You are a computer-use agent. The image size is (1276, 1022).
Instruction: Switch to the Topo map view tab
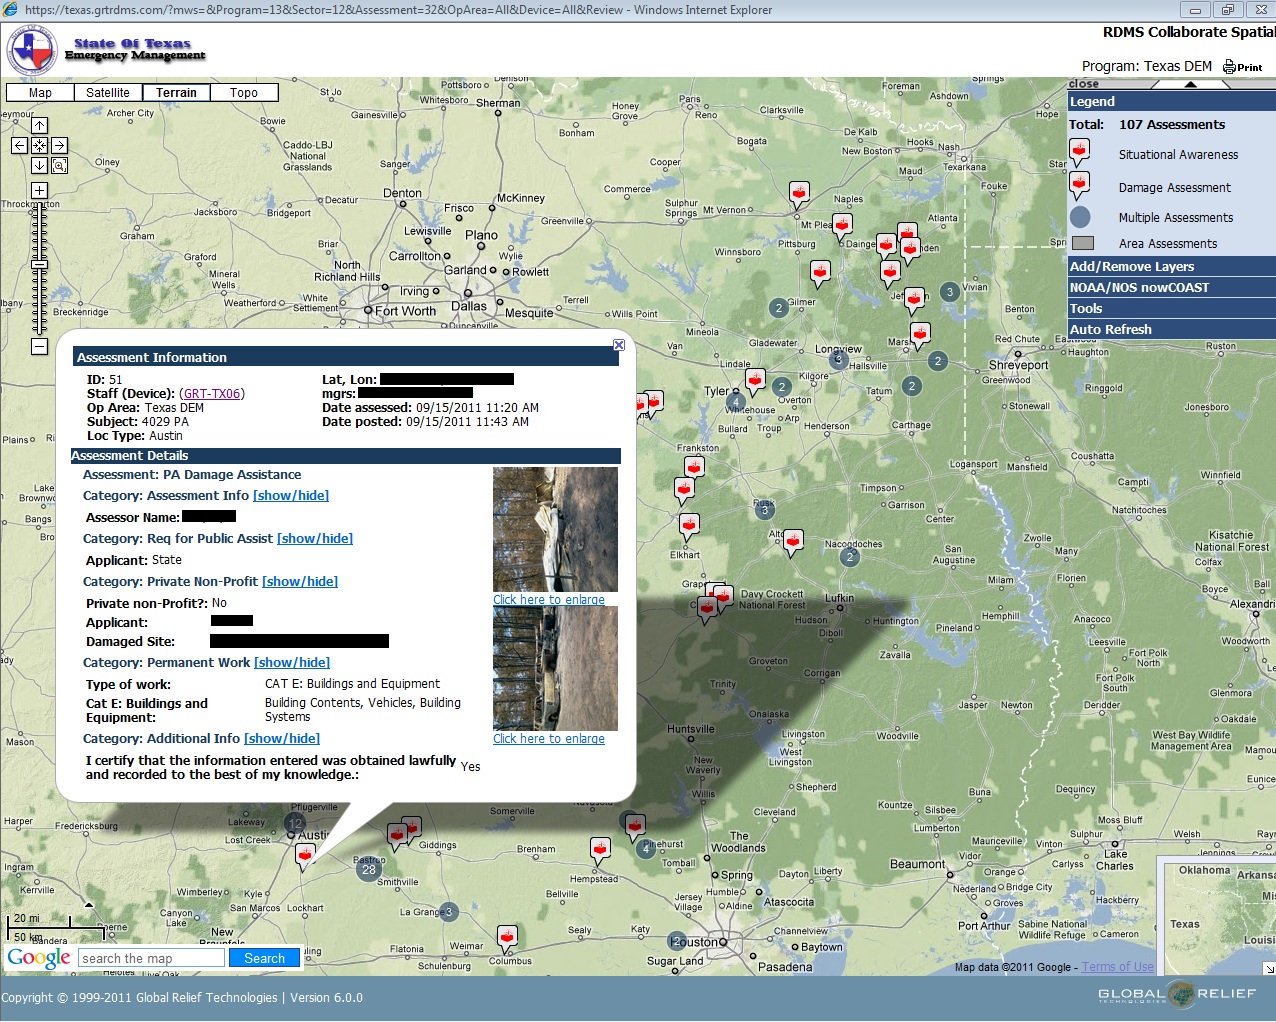[243, 92]
